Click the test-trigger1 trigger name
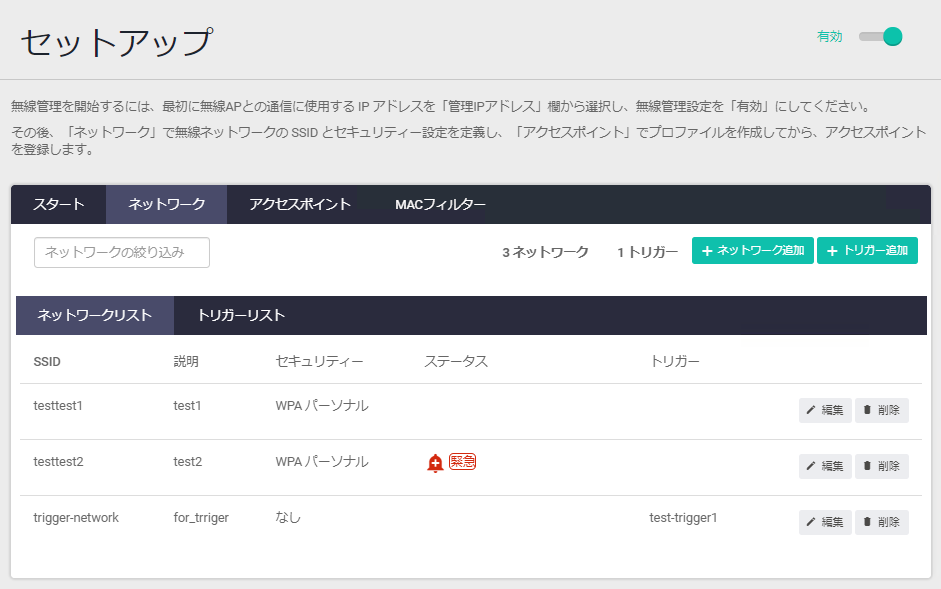This screenshot has height=589, width=941. (683, 518)
